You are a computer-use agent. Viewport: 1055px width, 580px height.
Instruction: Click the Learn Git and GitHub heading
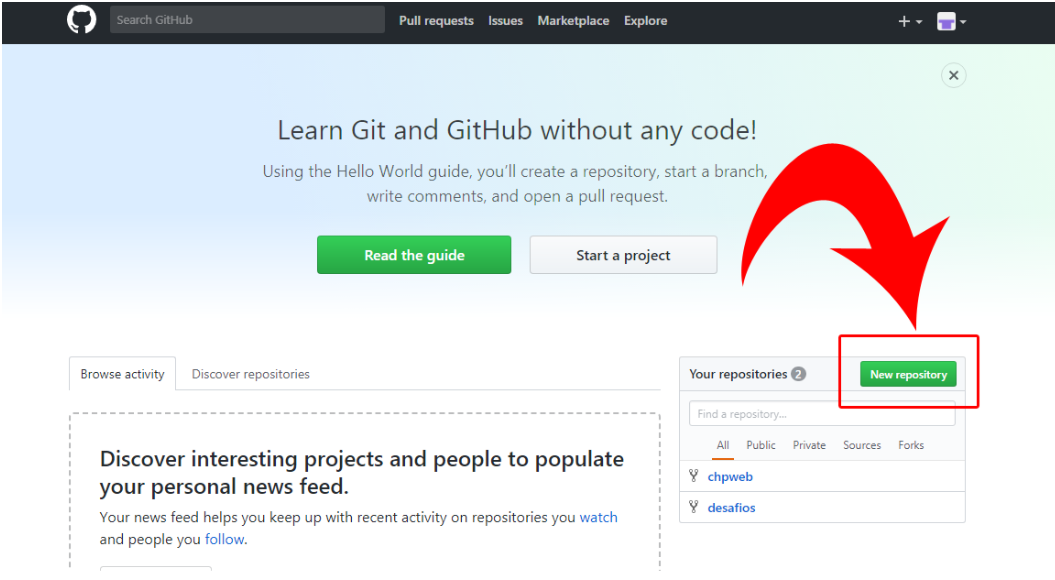(x=517, y=131)
